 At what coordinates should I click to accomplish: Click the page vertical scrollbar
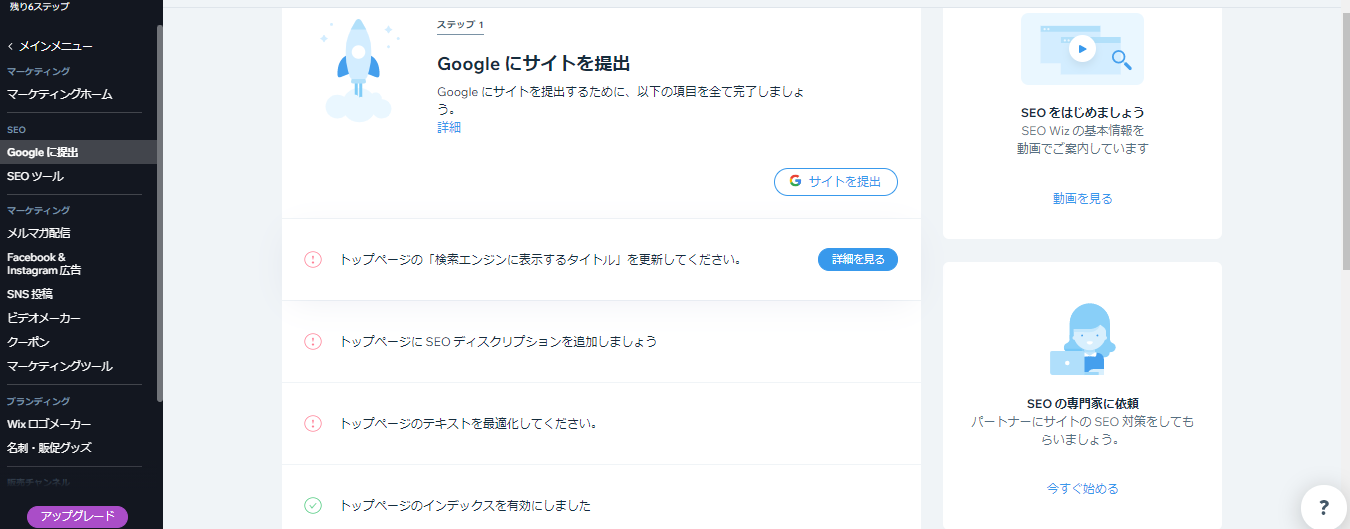pos(1344,140)
